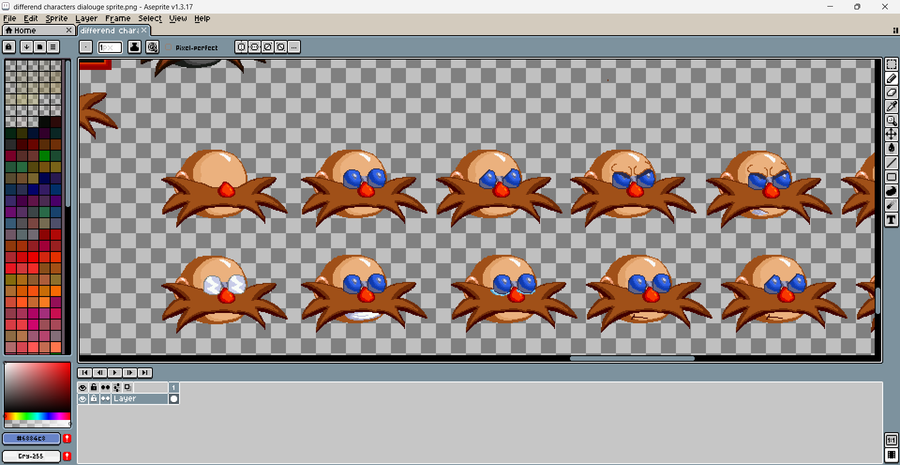Select the Line tool

click(891, 162)
